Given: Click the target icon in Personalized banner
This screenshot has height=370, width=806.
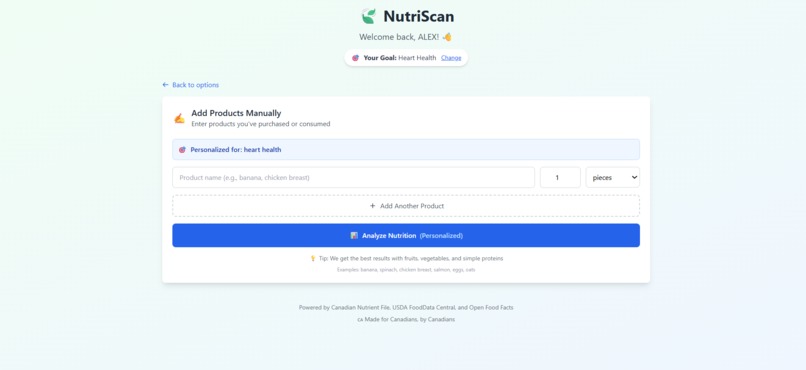Looking at the screenshot, I should tap(182, 150).
